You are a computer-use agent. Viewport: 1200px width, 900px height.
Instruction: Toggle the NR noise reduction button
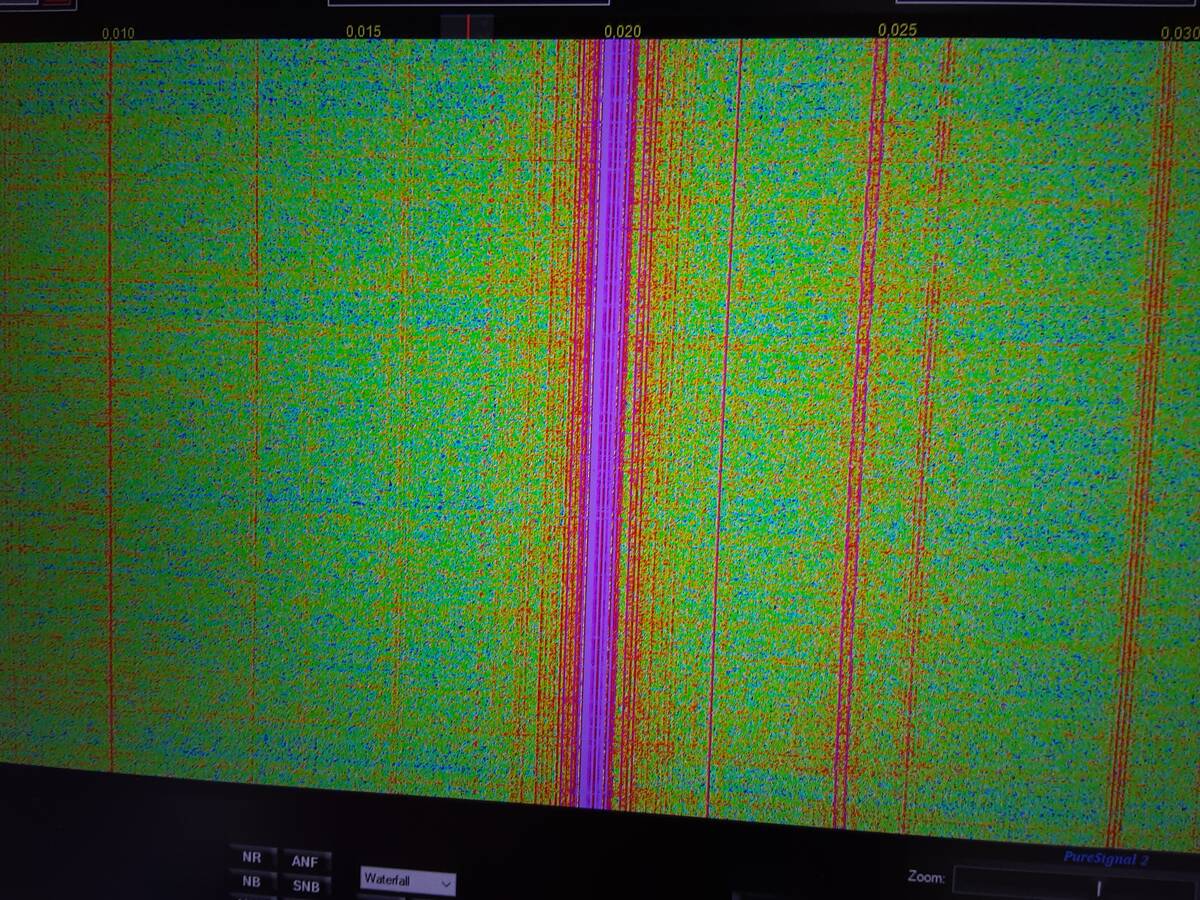coord(253,858)
